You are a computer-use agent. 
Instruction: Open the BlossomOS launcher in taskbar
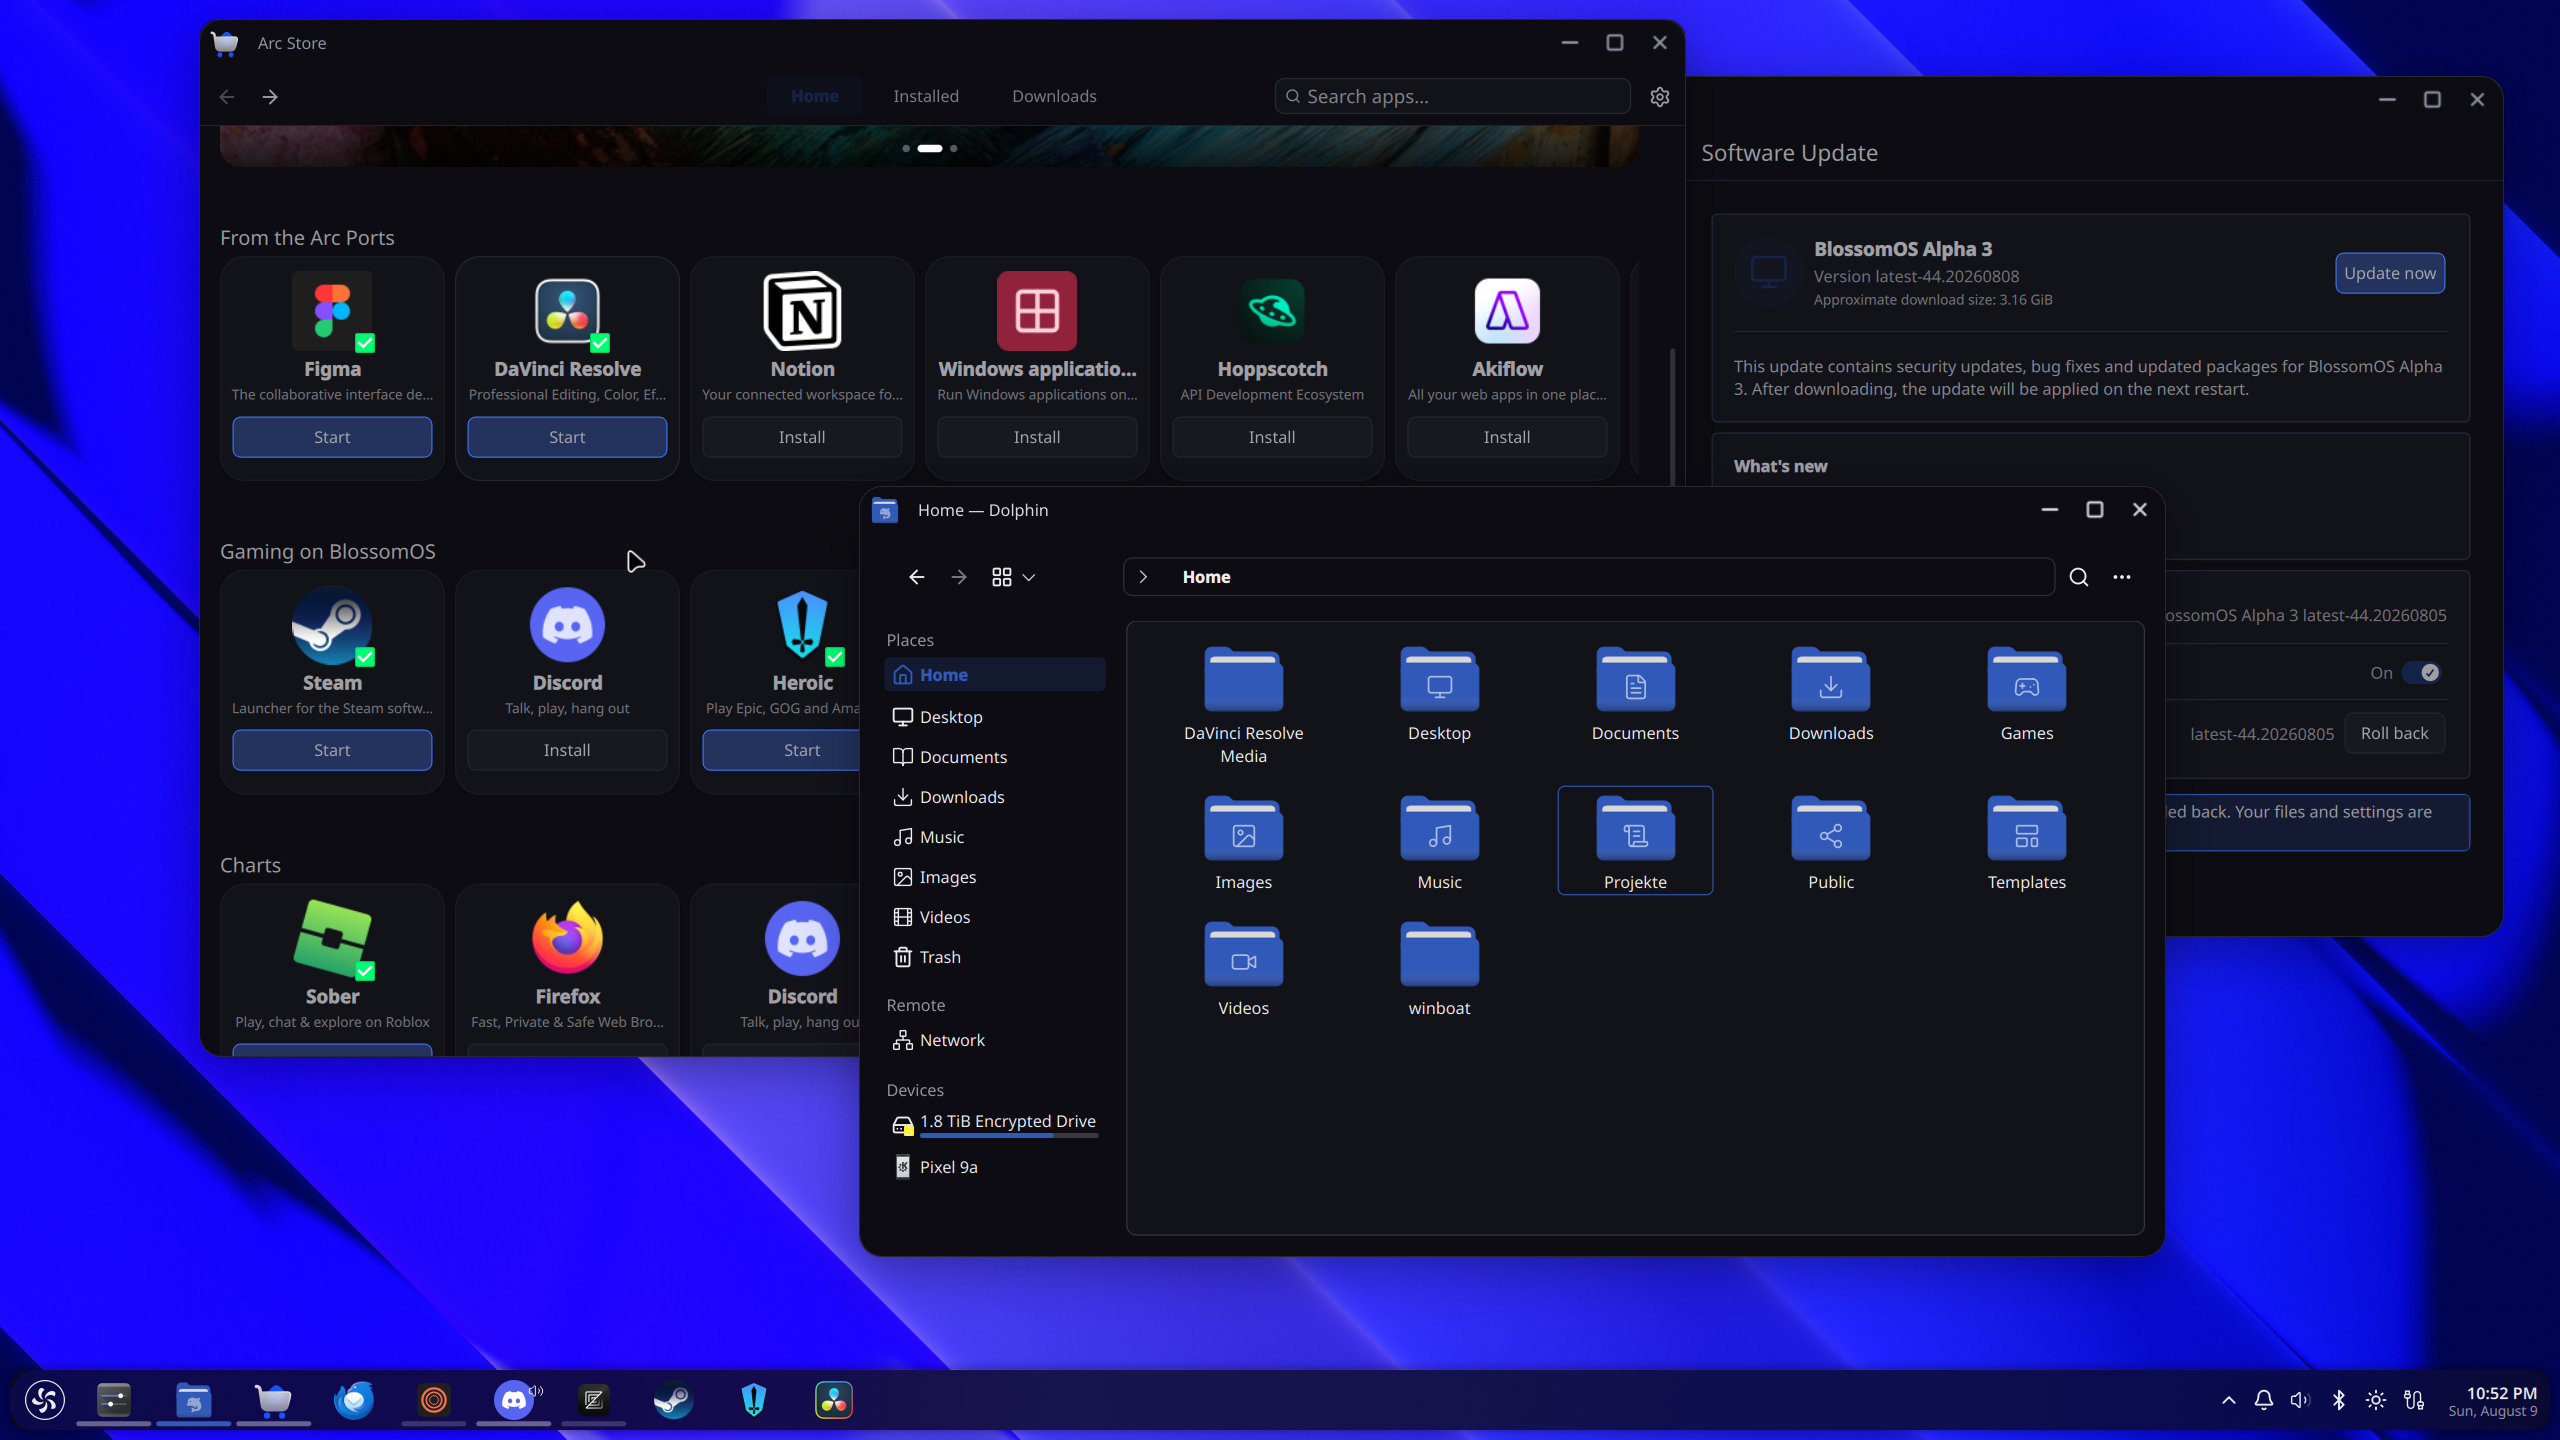click(x=45, y=1400)
